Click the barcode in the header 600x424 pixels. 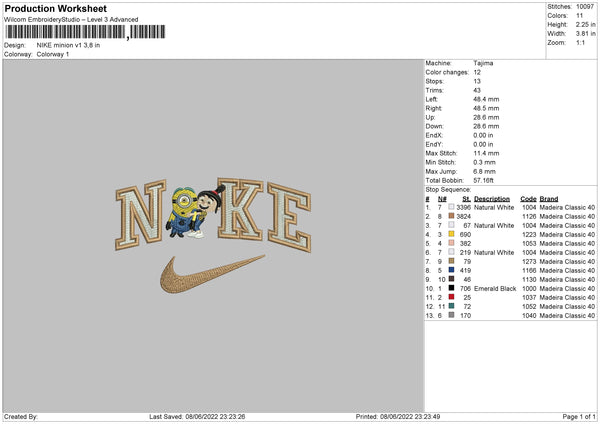click(x=85, y=32)
